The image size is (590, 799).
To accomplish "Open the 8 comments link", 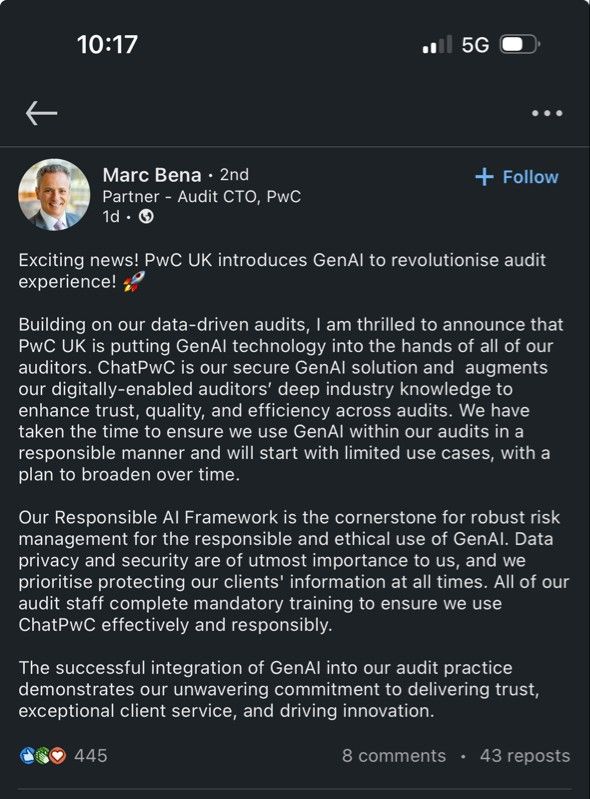I will (394, 756).
